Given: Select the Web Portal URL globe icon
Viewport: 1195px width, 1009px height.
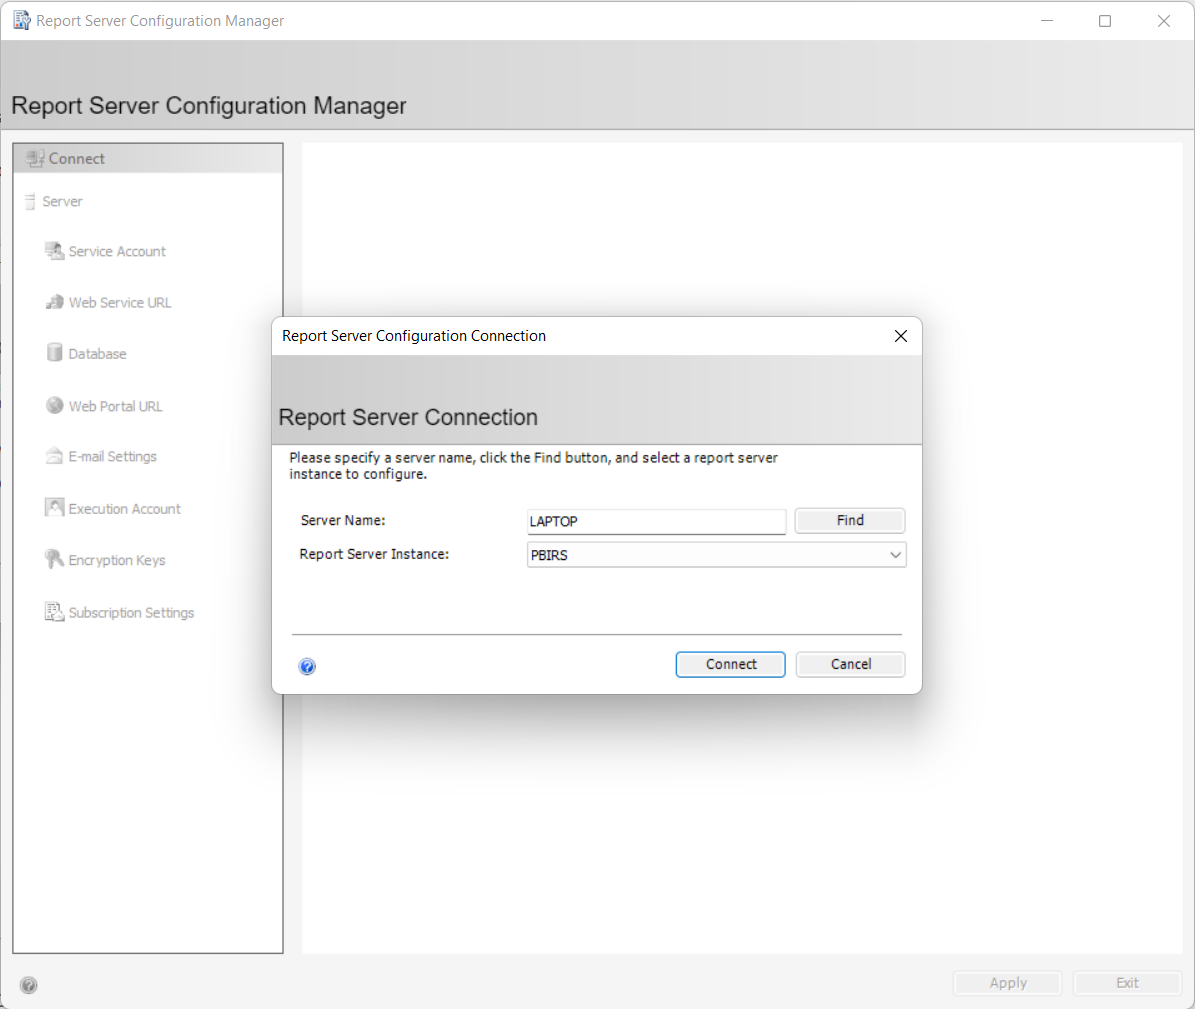Looking at the screenshot, I should 54,405.
